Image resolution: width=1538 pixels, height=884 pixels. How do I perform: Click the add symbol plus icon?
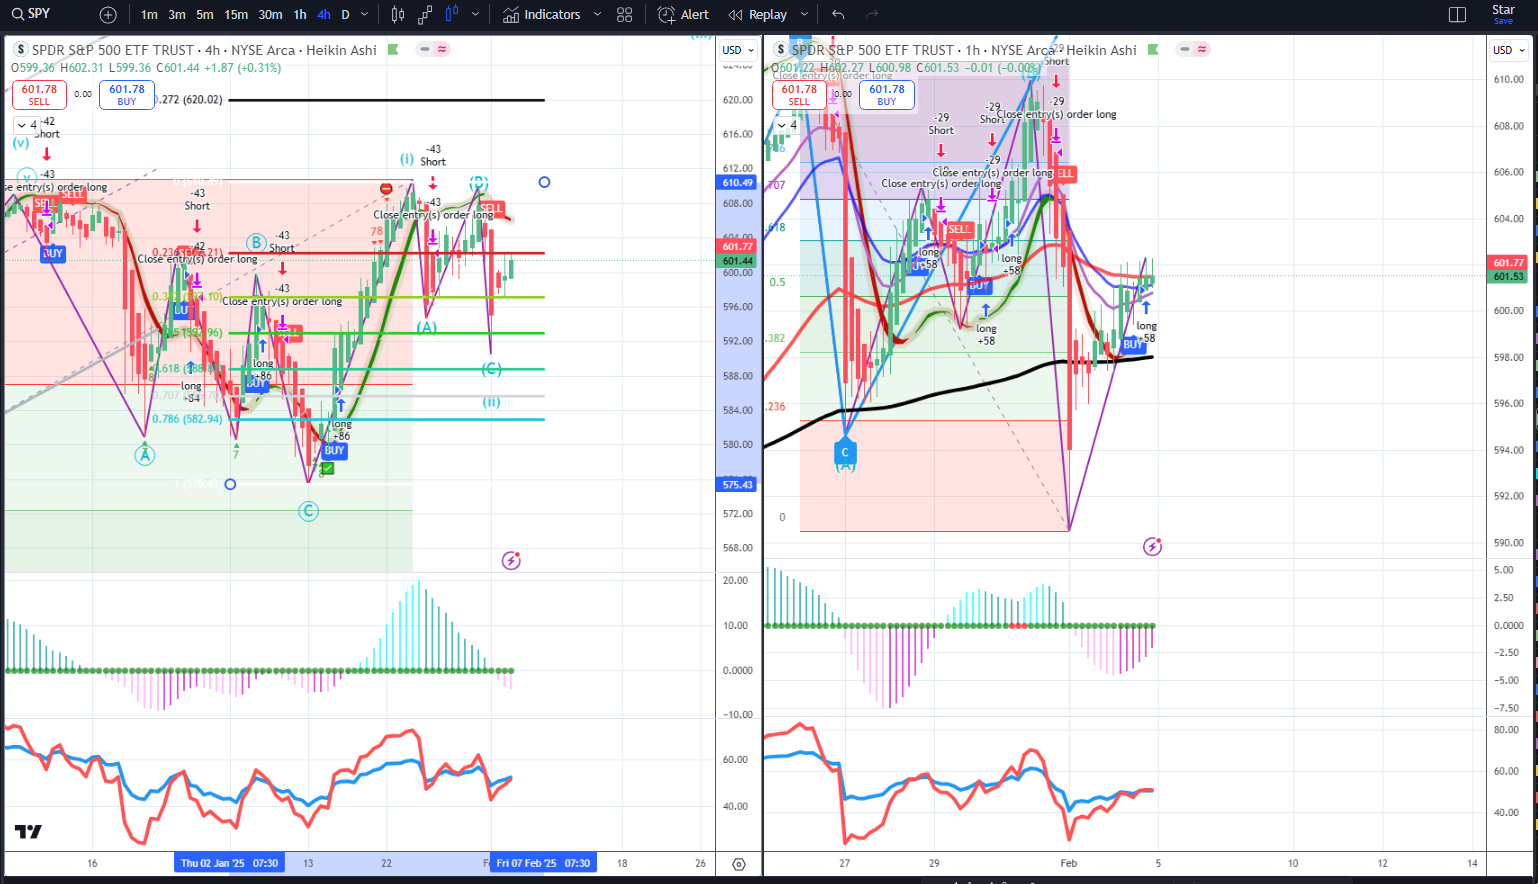pos(108,15)
